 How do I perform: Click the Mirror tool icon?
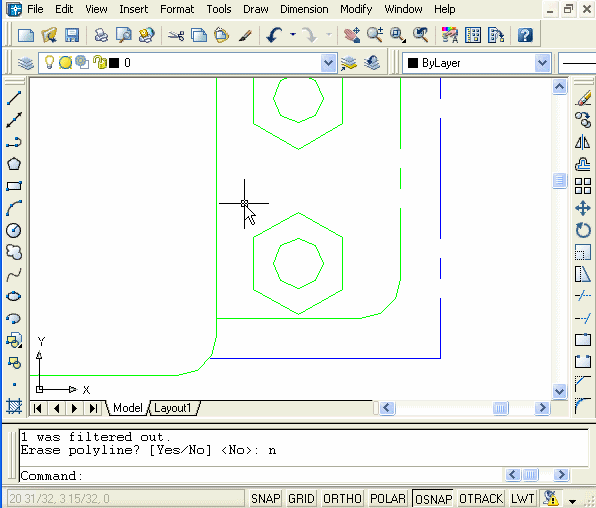pos(582,142)
